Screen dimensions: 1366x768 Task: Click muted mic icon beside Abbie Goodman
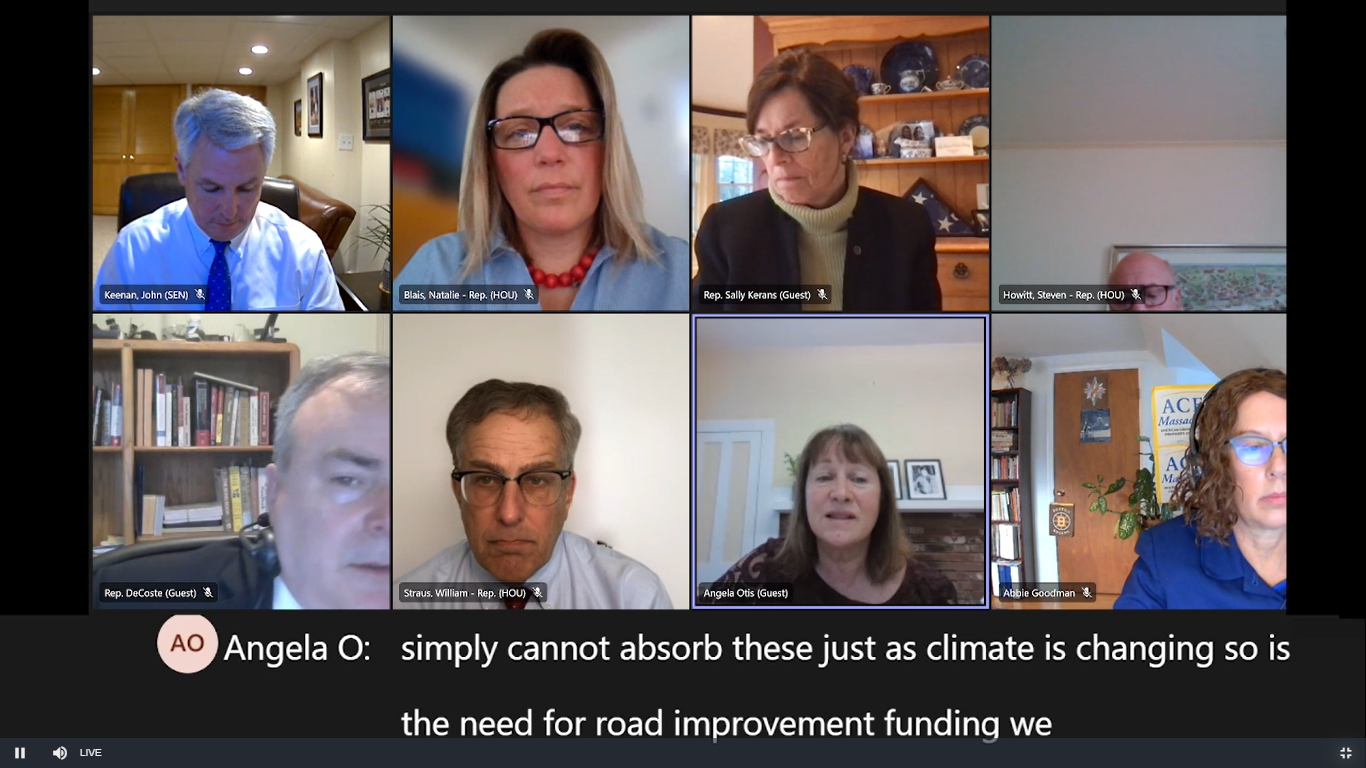coord(1087,593)
